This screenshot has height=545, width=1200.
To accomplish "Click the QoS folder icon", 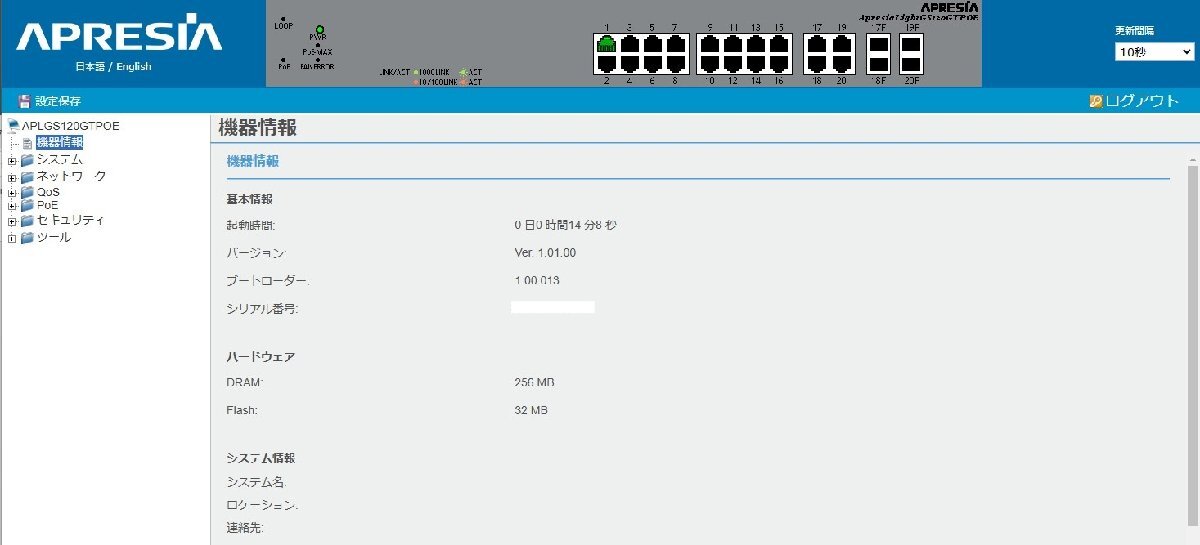I will click(27, 191).
